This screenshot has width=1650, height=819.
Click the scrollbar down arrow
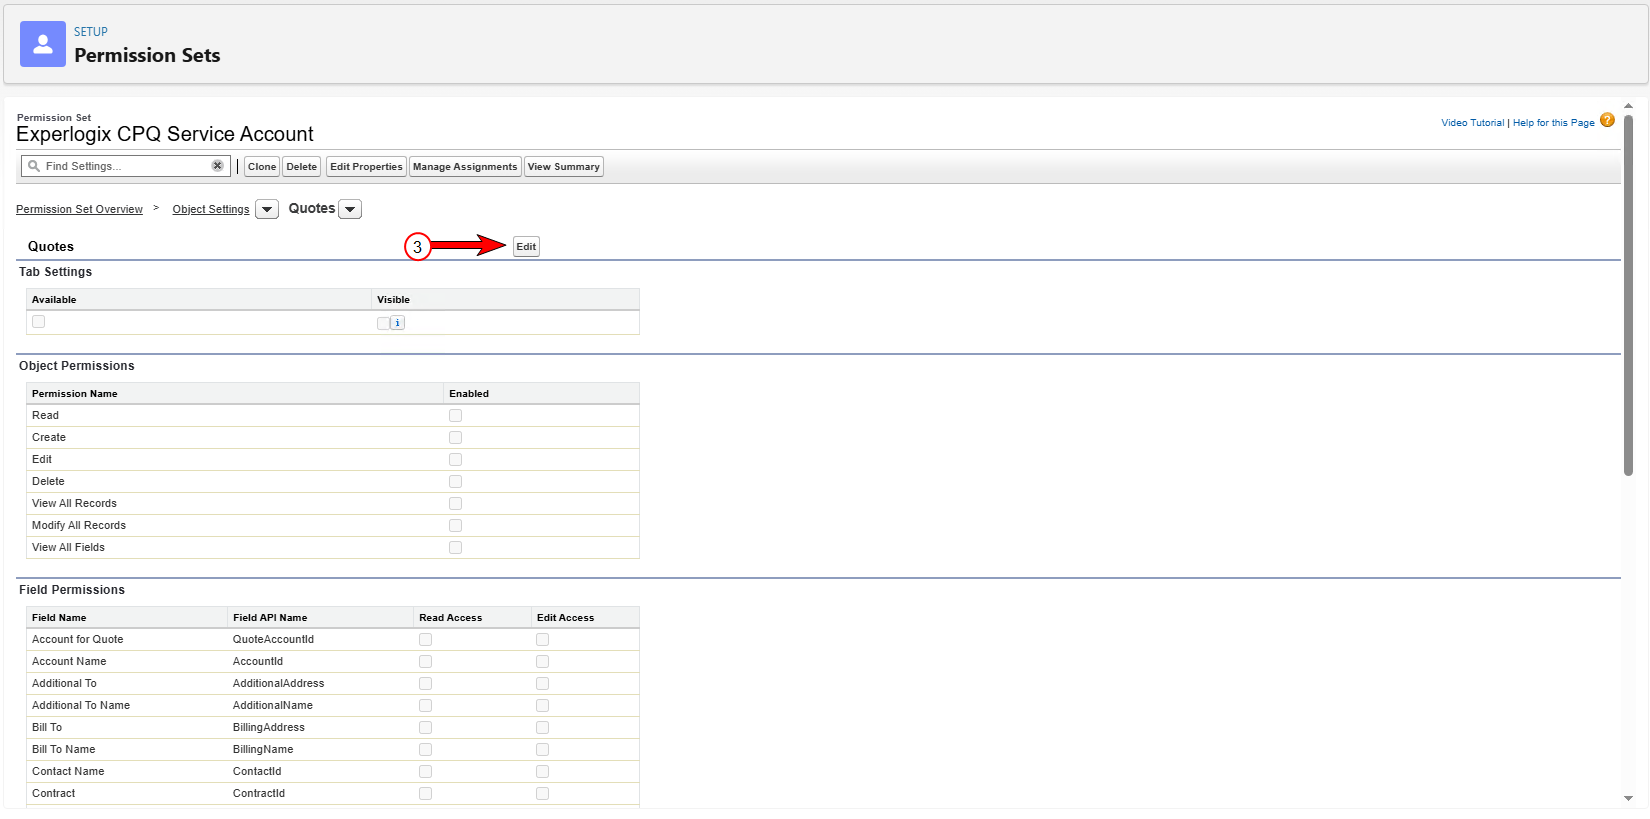coord(1628,798)
